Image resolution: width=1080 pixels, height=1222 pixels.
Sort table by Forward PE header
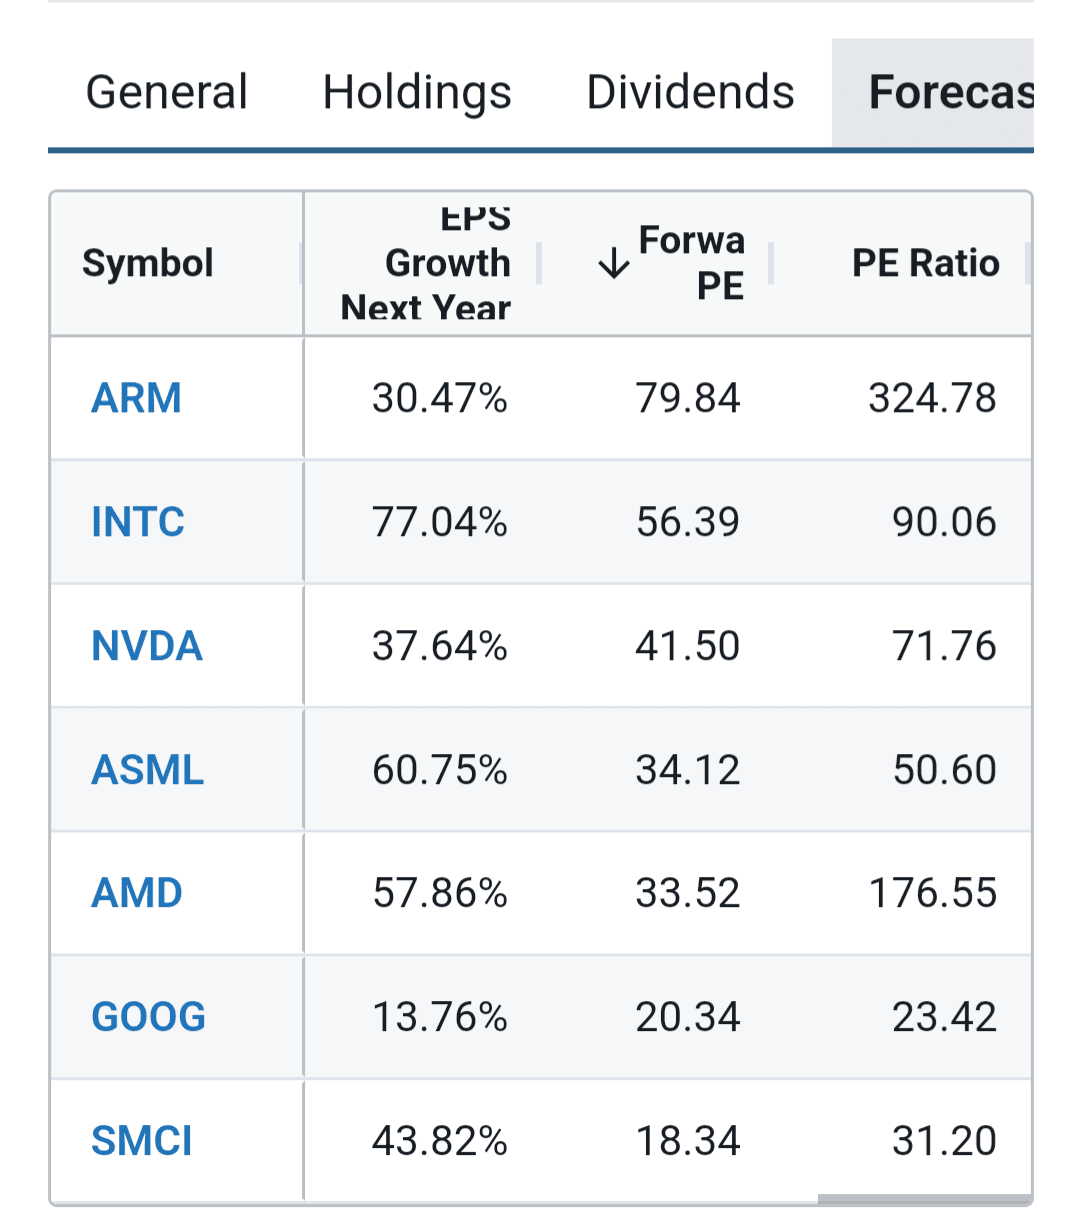pyautogui.click(x=691, y=264)
